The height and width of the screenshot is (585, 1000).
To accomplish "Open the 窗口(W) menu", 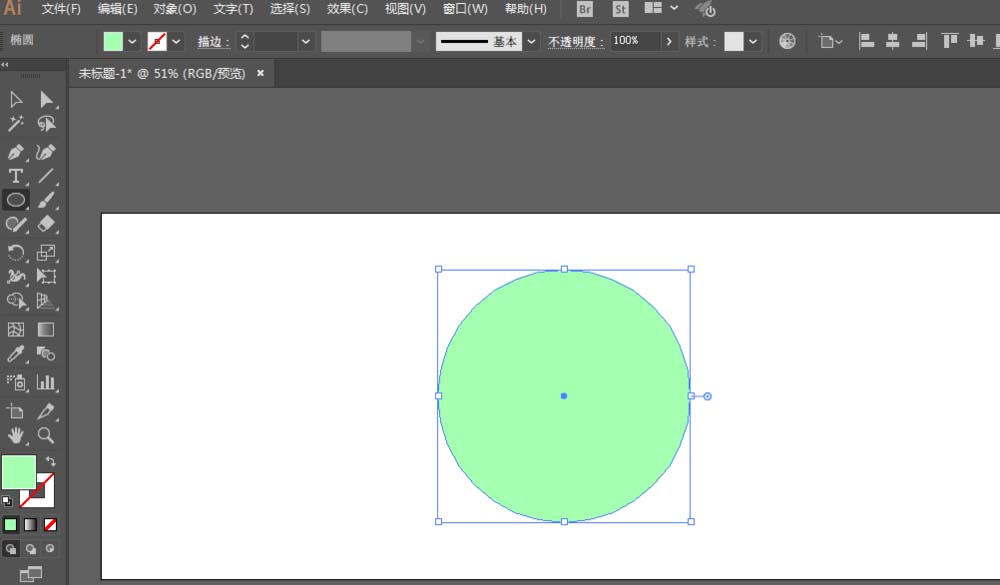I will pyautogui.click(x=466, y=9).
